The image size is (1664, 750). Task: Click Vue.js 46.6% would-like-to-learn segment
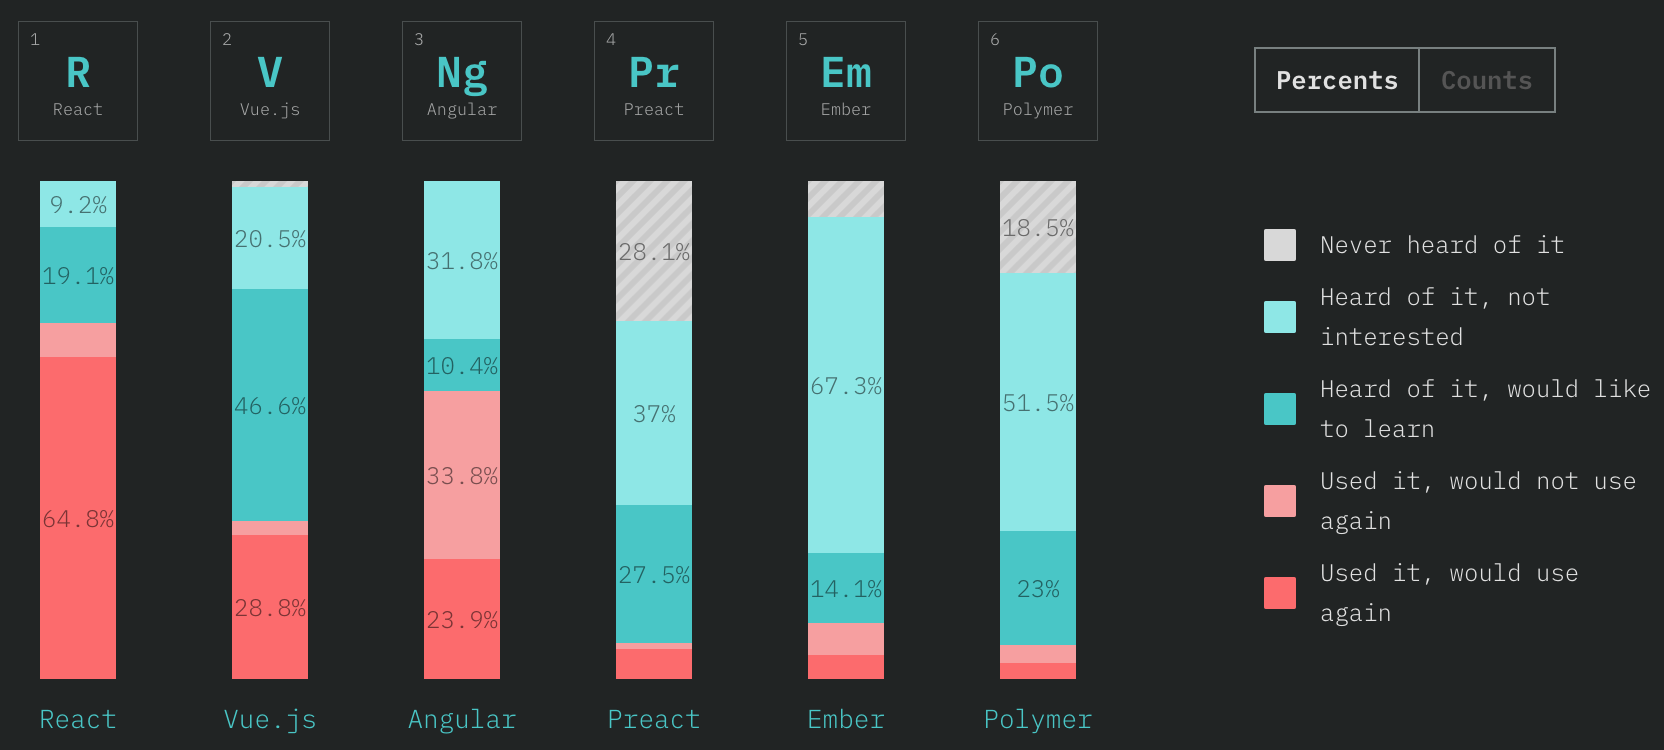(270, 405)
